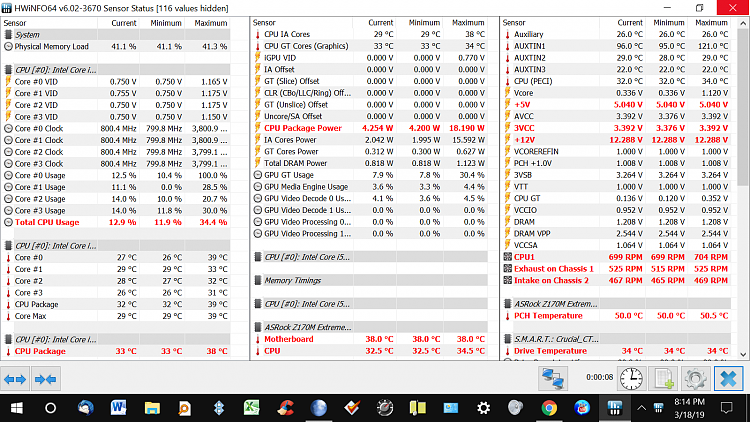Select the DRAM VPP row
Viewport: 750px width, 422px height.
click(x=617, y=233)
